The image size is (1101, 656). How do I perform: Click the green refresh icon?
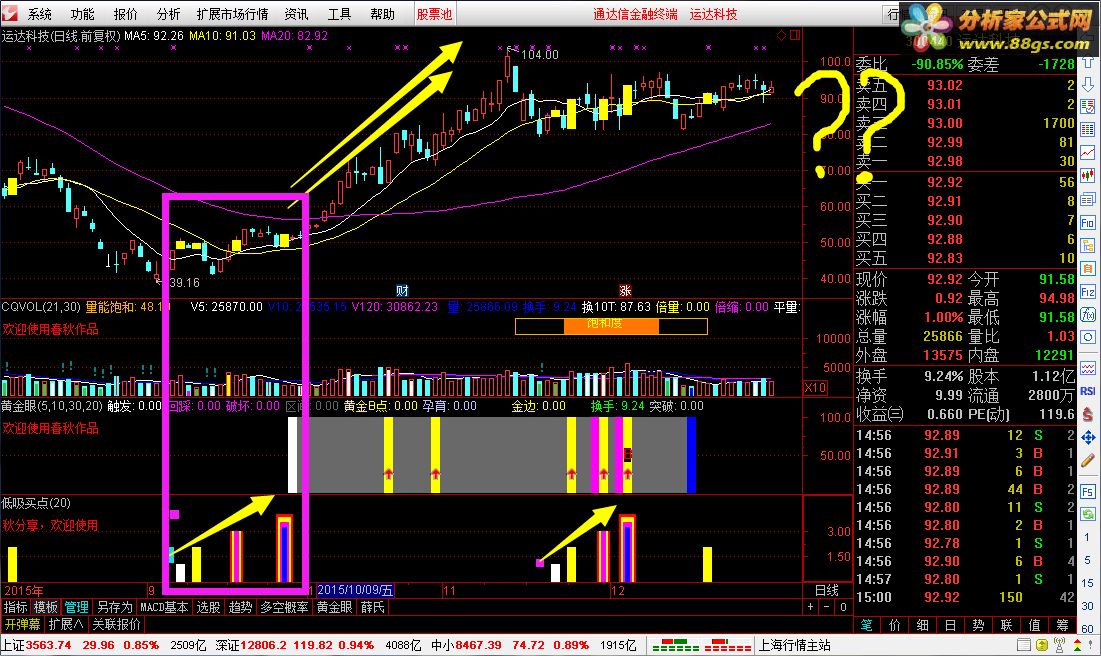pyautogui.click(x=1088, y=514)
